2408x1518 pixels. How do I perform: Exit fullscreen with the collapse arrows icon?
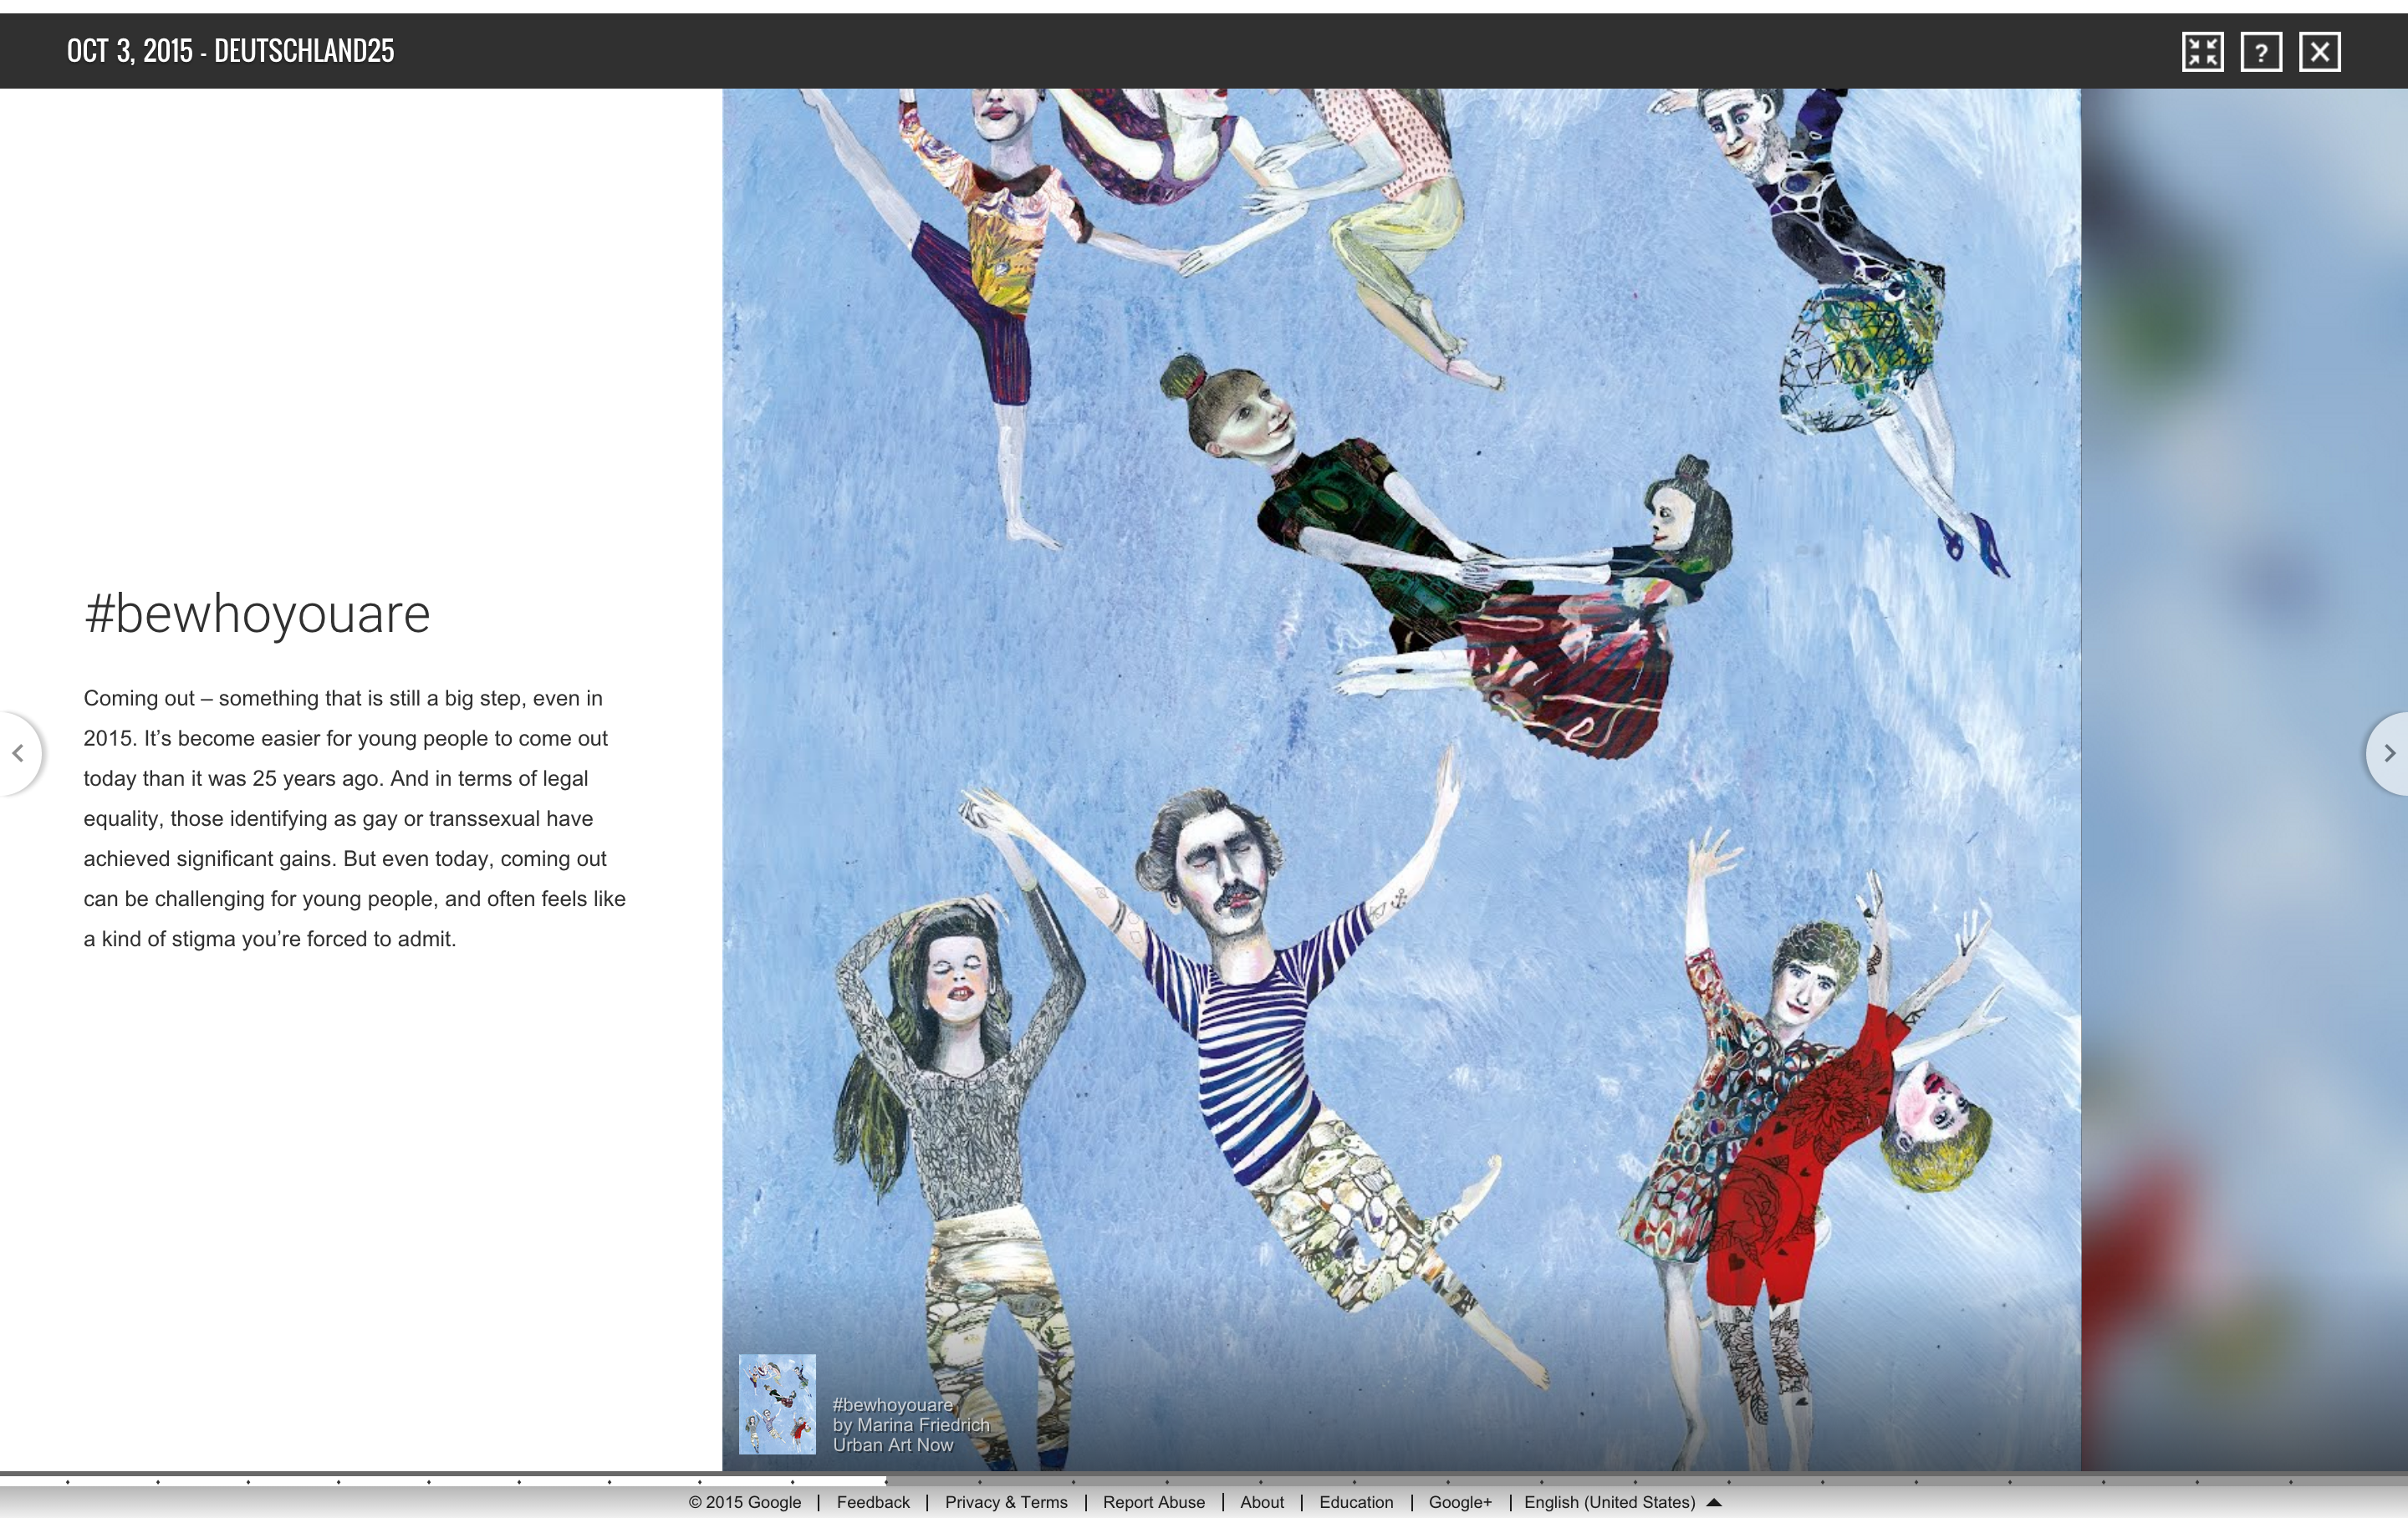pos(2202,52)
